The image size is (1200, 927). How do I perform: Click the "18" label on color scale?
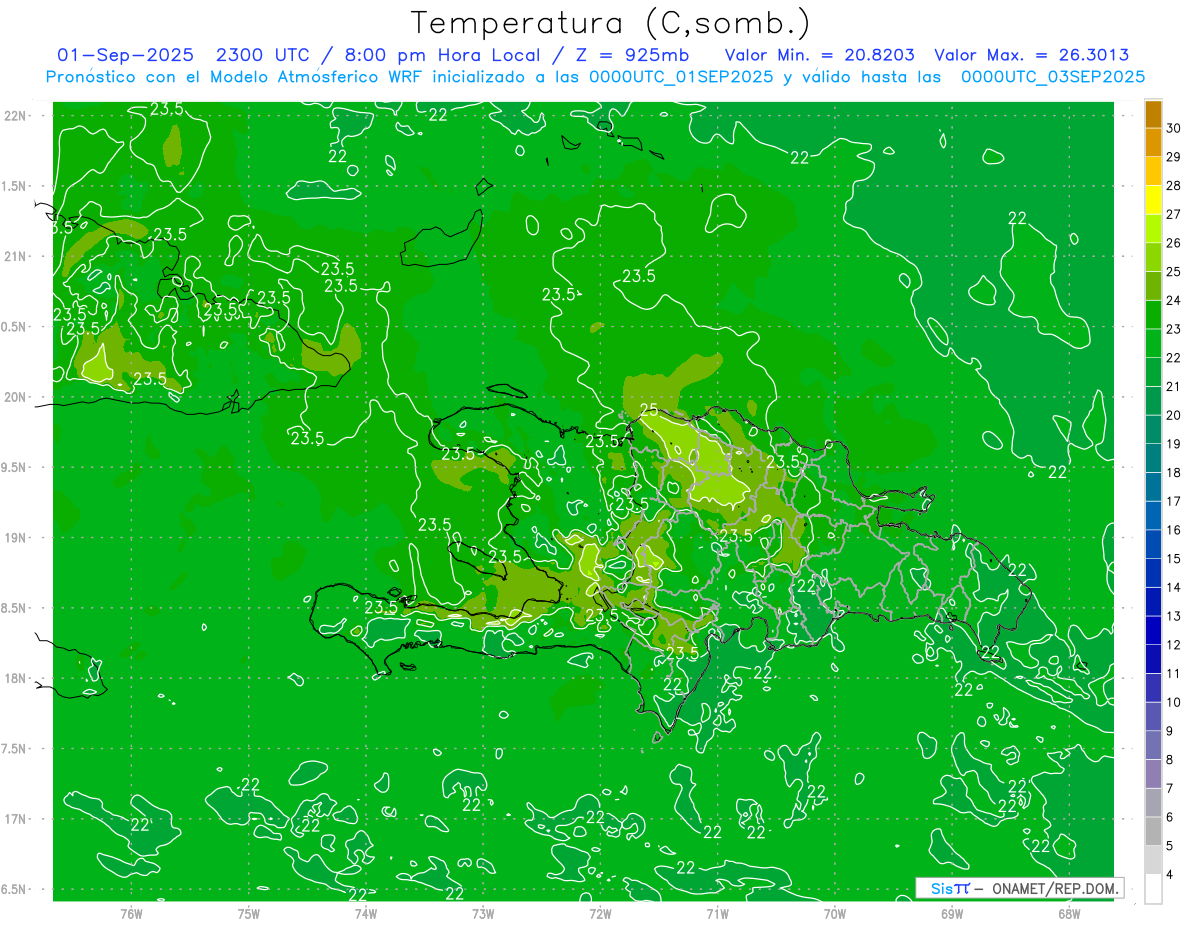(1174, 472)
